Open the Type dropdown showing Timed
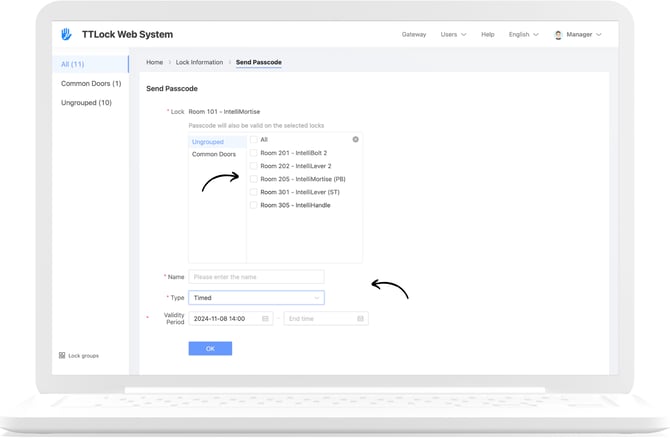This screenshot has width=670, height=438. (x=256, y=298)
